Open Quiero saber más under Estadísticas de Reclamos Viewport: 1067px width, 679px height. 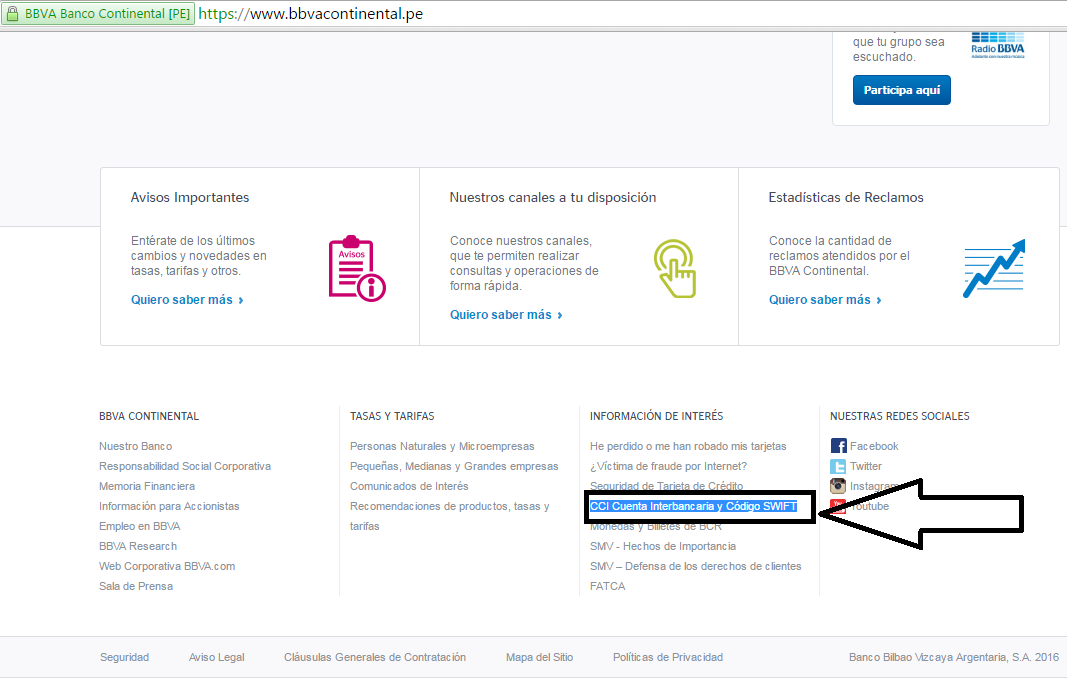pos(825,300)
